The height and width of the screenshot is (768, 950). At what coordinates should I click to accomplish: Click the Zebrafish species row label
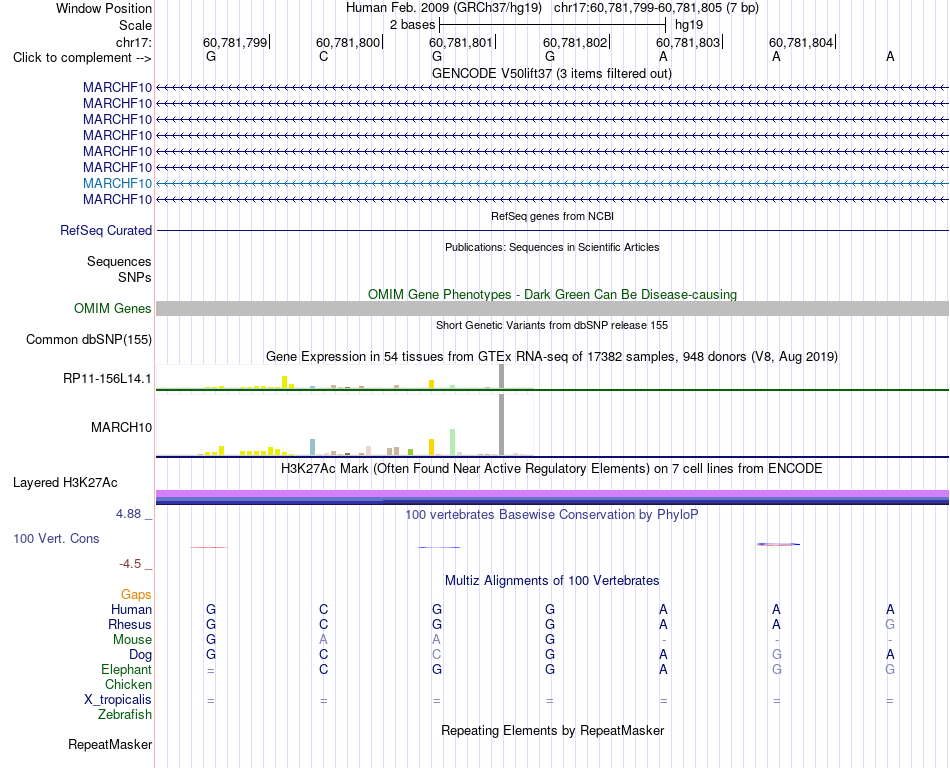(125, 714)
